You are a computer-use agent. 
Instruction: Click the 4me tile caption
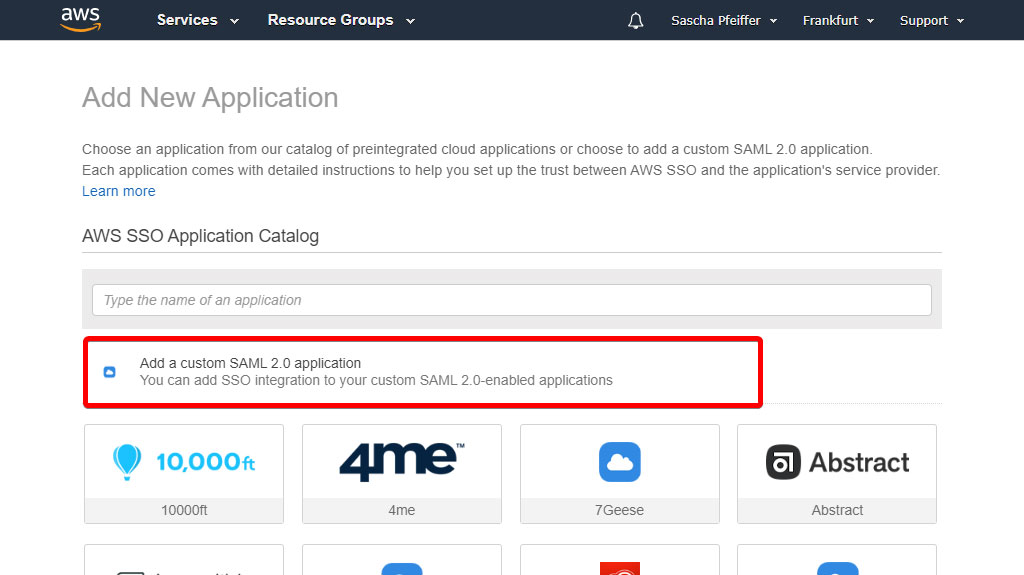(402, 510)
